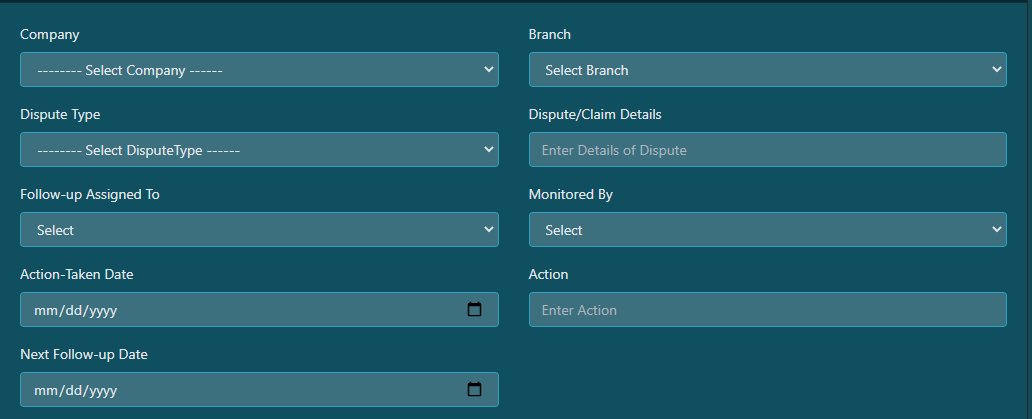Expand the Select Branch dropdown
The width and height of the screenshot is (1032, 419).
[767, 70]
